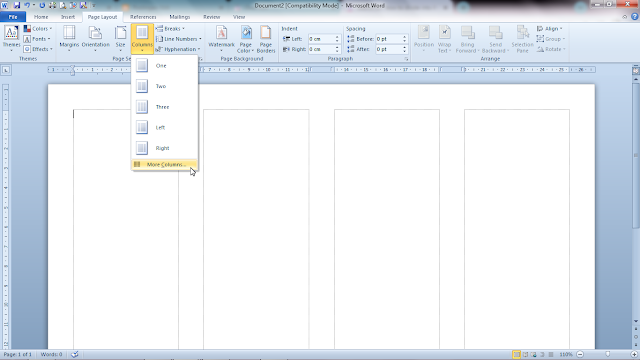Open theme Effects dropdown
This screenshot has width=640, height=360.
38,49
